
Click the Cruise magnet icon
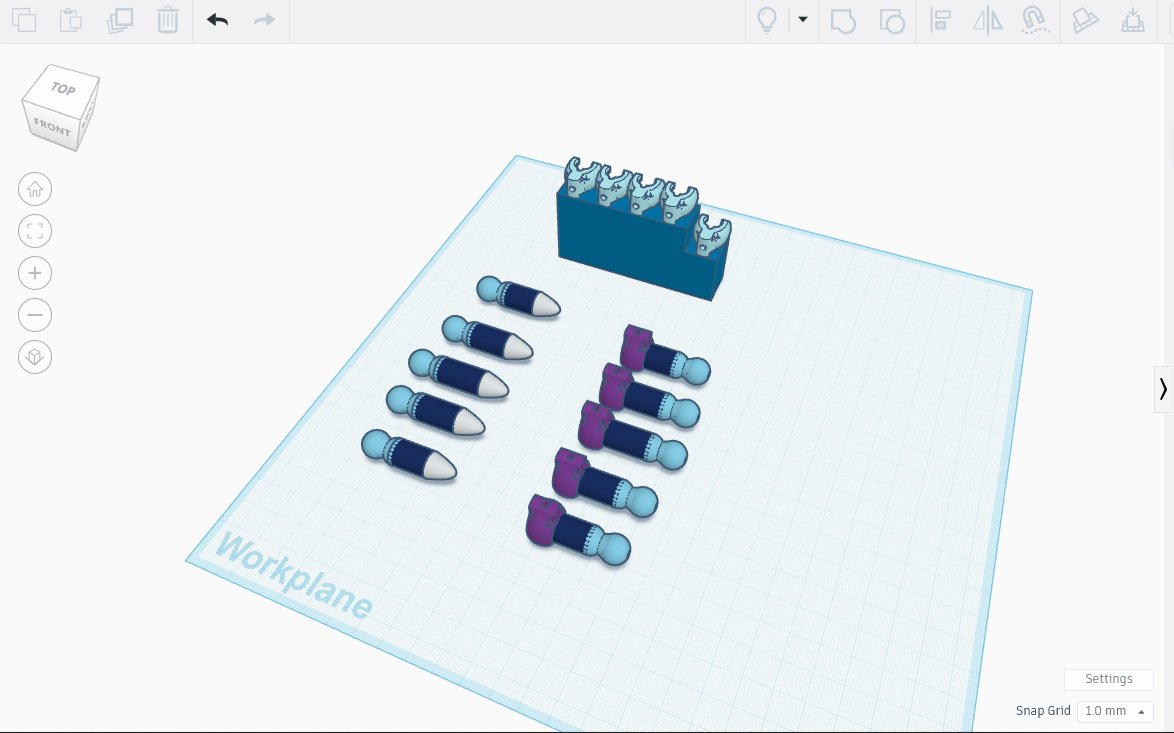[1035, 20]
